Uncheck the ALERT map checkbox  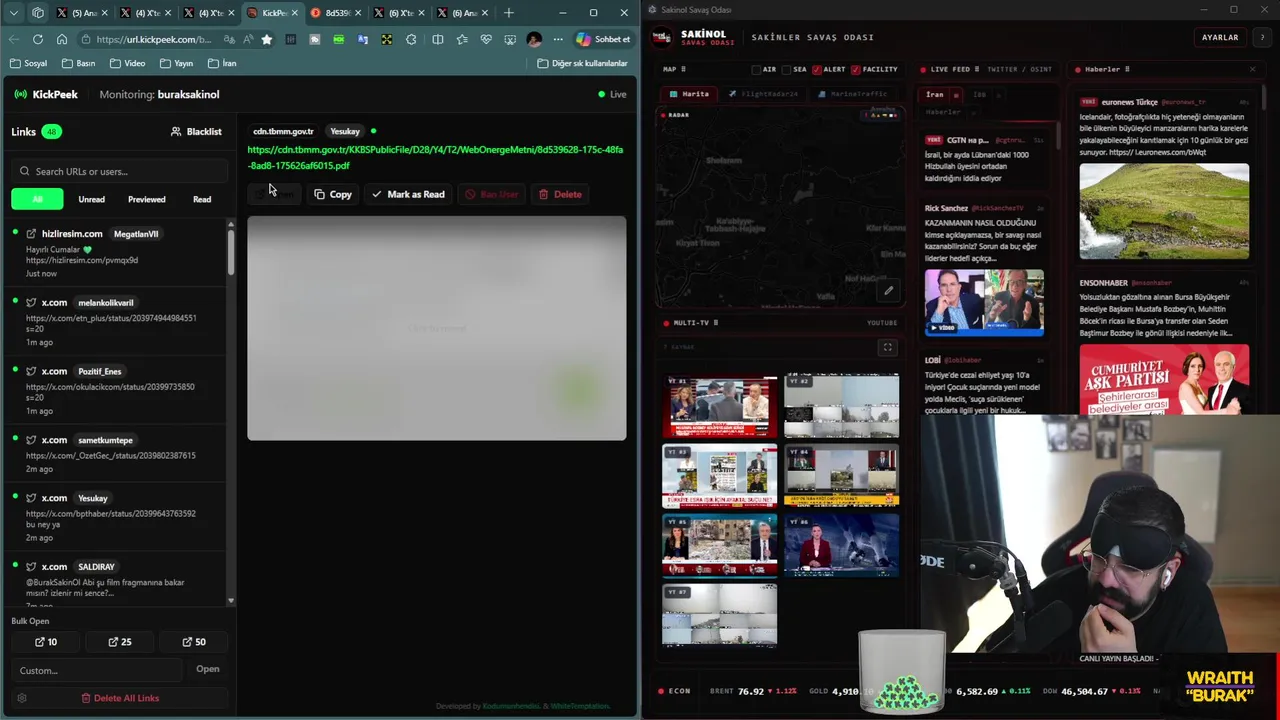point(817,70)
